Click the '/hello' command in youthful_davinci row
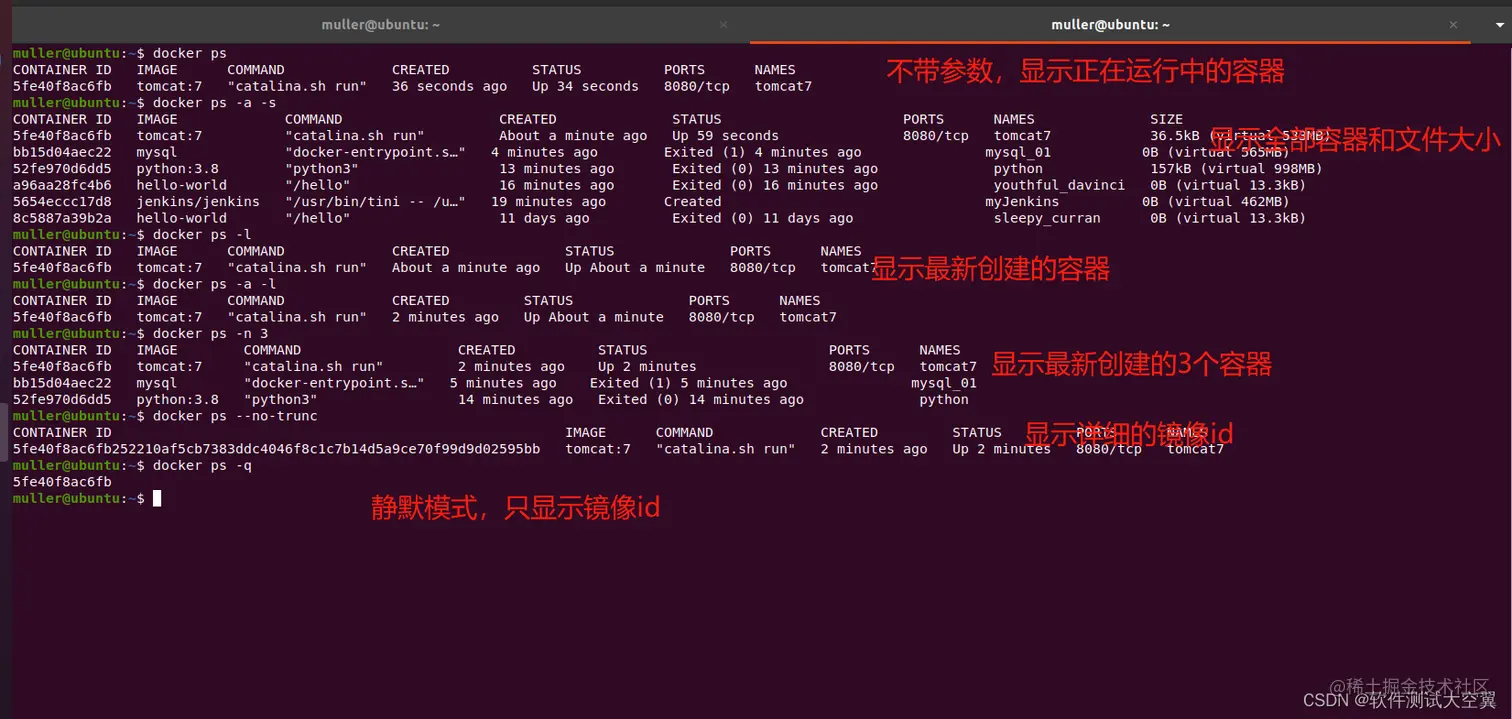 [x=318, y=185]
